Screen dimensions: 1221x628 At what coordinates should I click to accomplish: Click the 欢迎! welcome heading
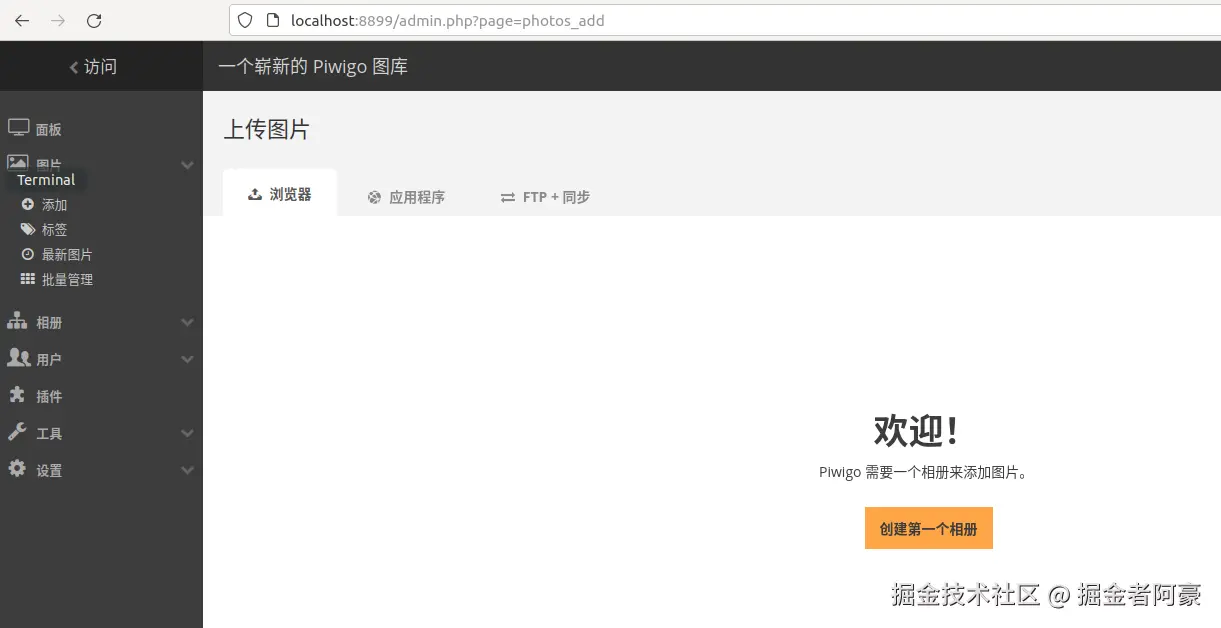[x=917, y=431]
